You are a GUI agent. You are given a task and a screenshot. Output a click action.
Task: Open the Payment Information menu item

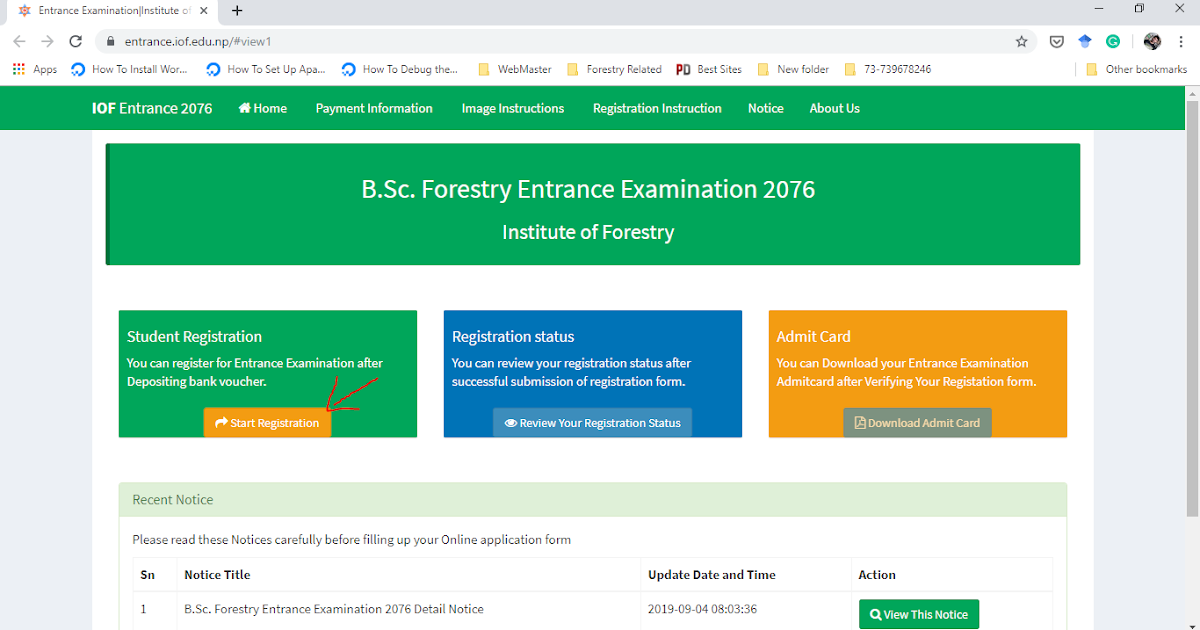coord(374,108)
